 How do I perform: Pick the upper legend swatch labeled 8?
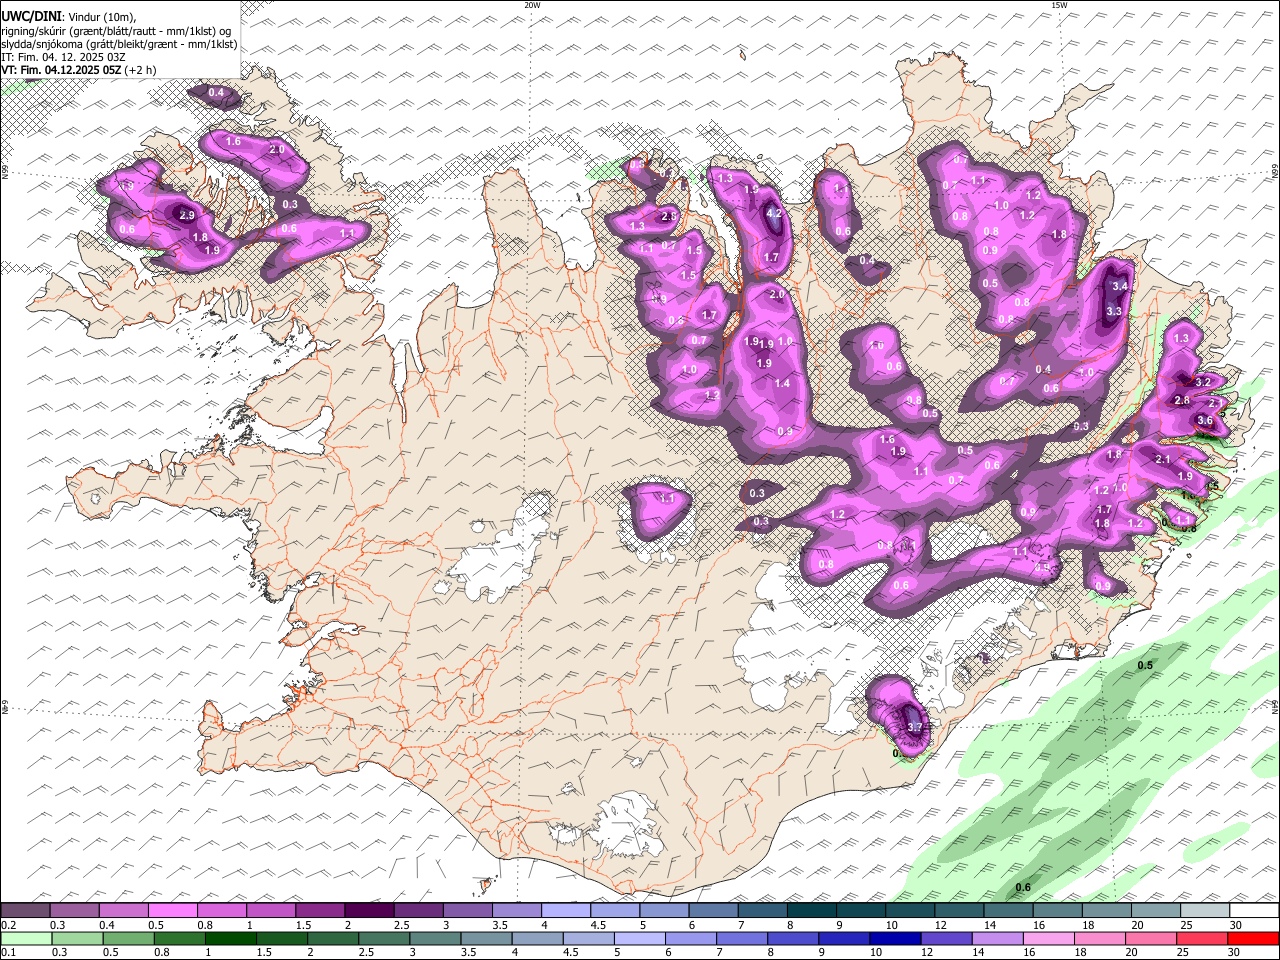point(811,911)
